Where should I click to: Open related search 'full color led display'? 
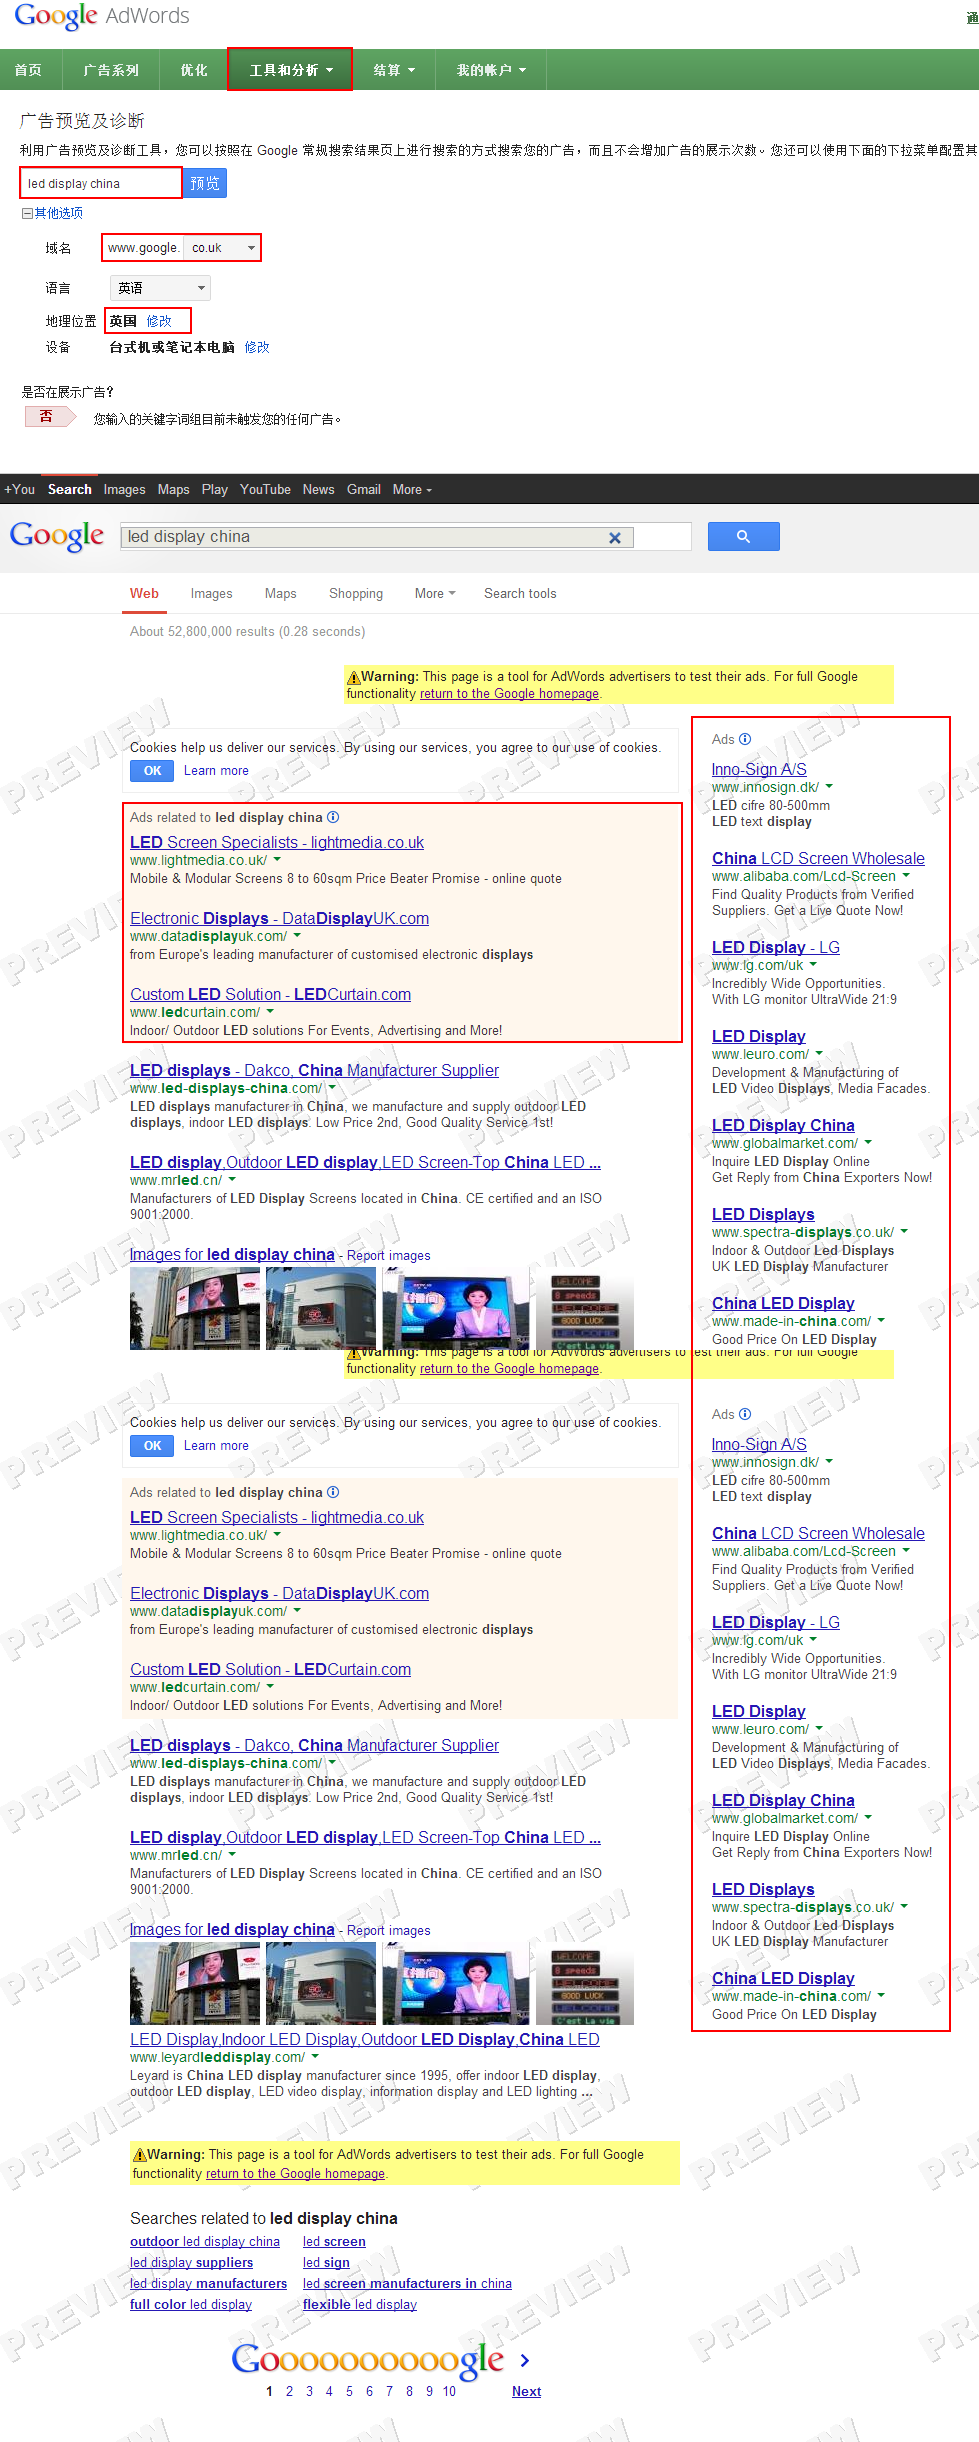click(x=191, y=2304)
